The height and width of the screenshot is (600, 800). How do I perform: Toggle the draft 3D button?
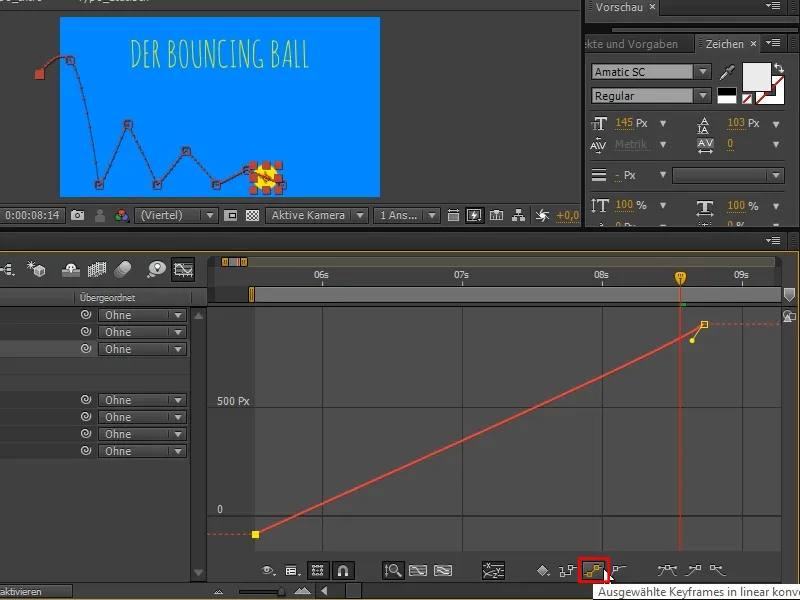(x=36, y=269)
